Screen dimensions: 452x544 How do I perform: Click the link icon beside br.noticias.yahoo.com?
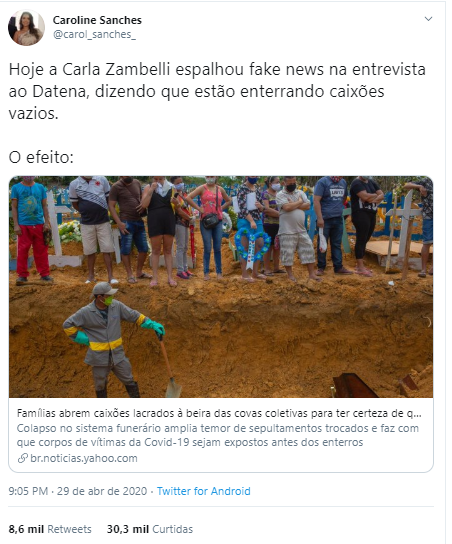tap(23, 458)
